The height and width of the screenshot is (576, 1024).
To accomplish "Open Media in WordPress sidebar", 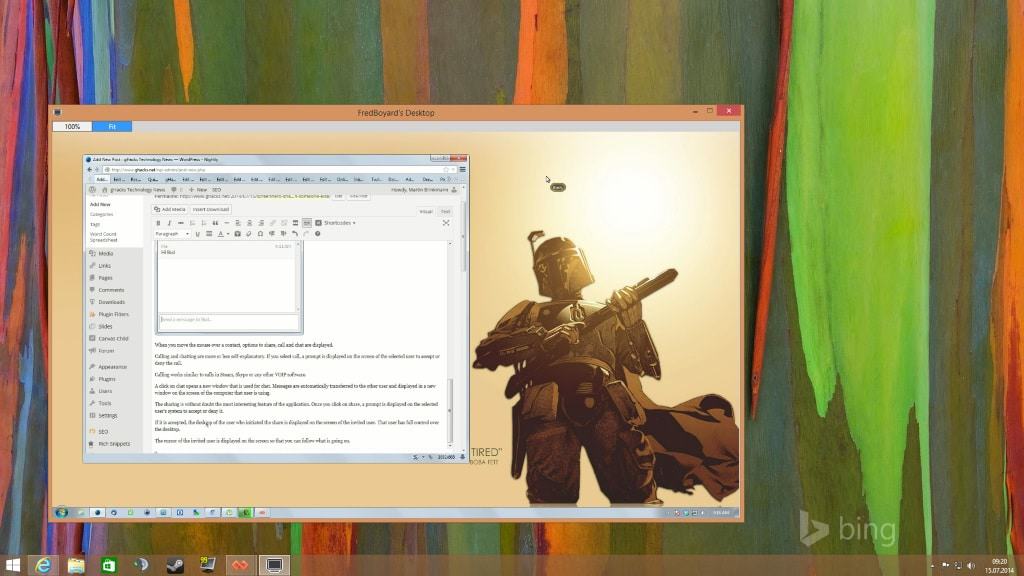I will point(106,253).
